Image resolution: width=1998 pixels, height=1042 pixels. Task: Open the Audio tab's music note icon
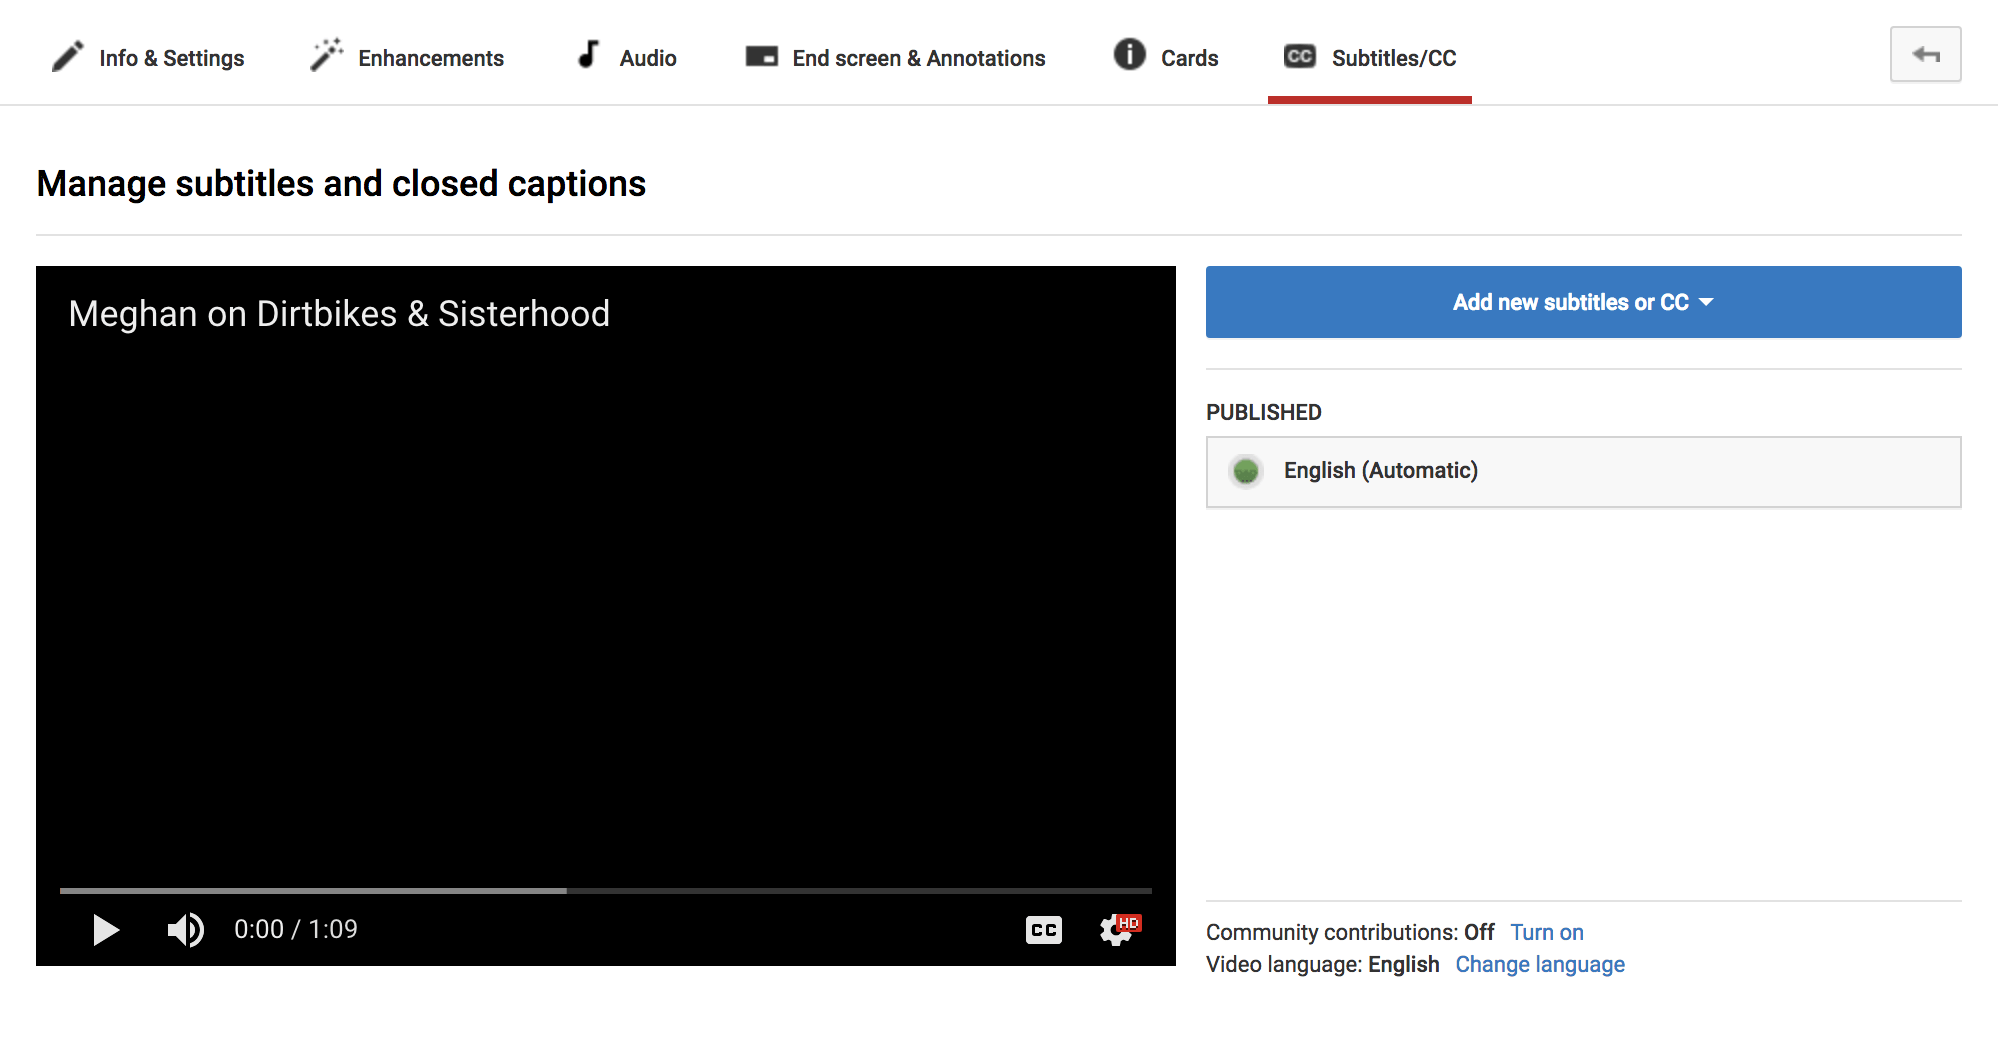coord(588,54)
